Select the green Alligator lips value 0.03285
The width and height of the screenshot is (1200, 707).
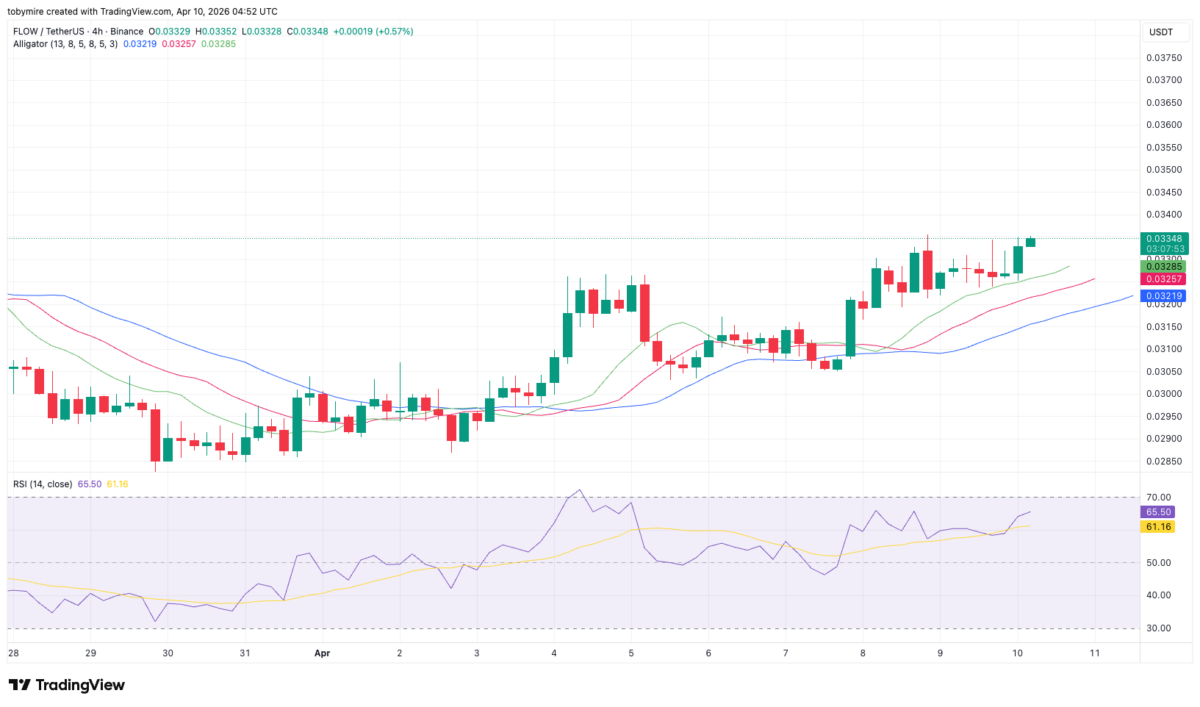tap(1164, 268)
